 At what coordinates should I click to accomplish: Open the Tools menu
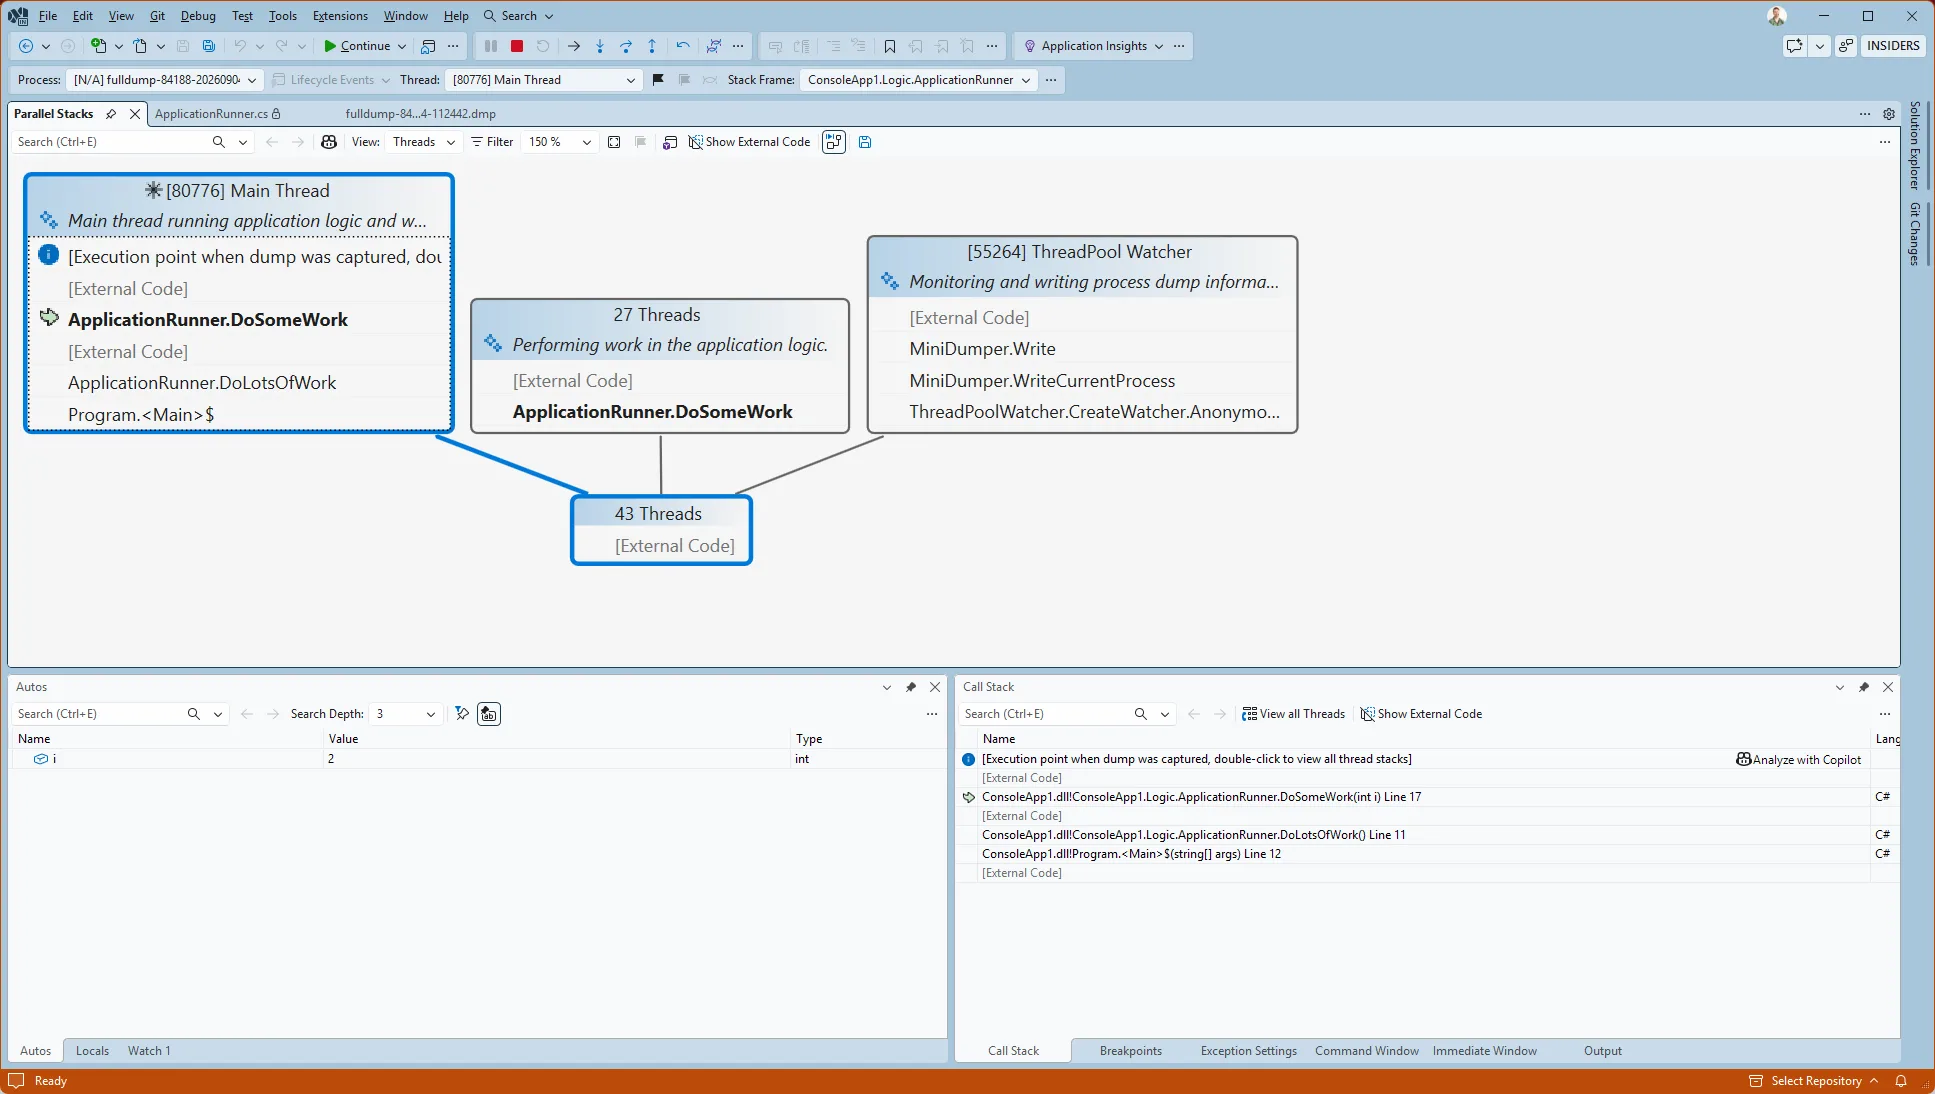click(283, 16)
